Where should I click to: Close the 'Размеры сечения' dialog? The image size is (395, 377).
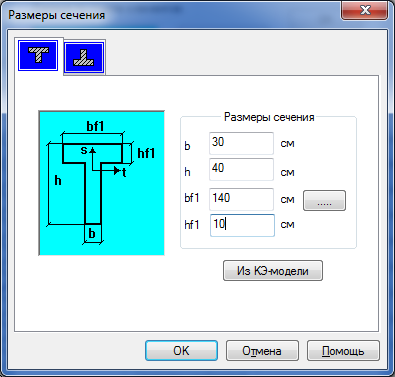365,10
